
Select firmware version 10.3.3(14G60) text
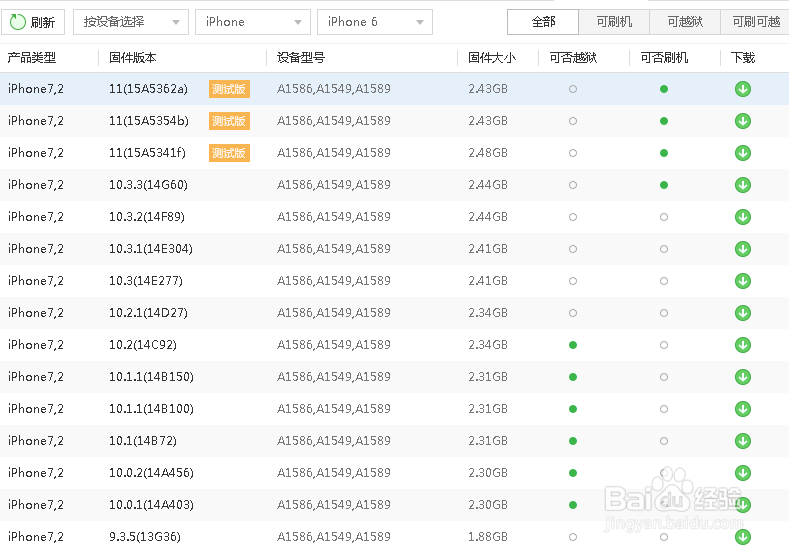(x=148, y=185)
